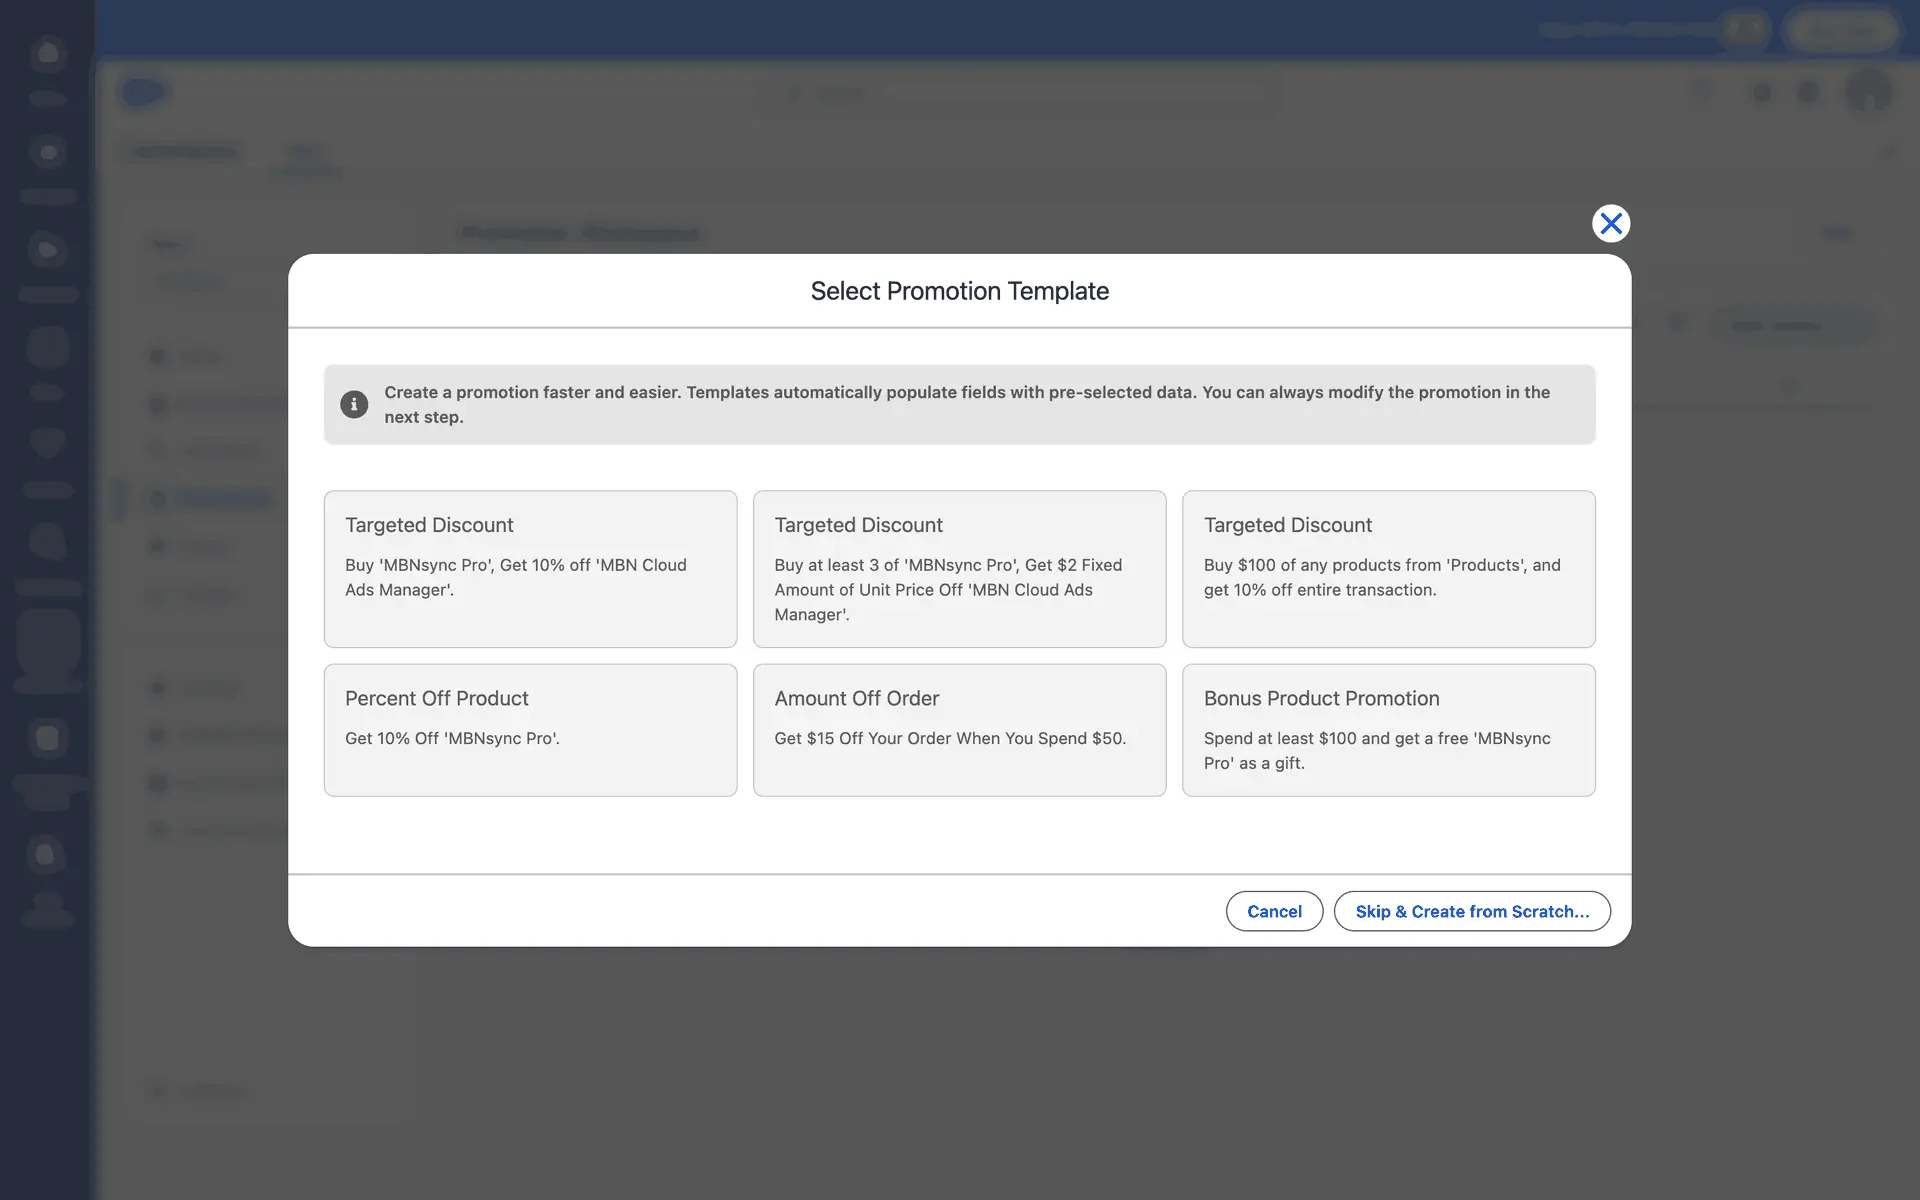Click the blurred Salesforce cloud logo
The height and width of the screenshot is (1200, 1920).
(143, 93)
